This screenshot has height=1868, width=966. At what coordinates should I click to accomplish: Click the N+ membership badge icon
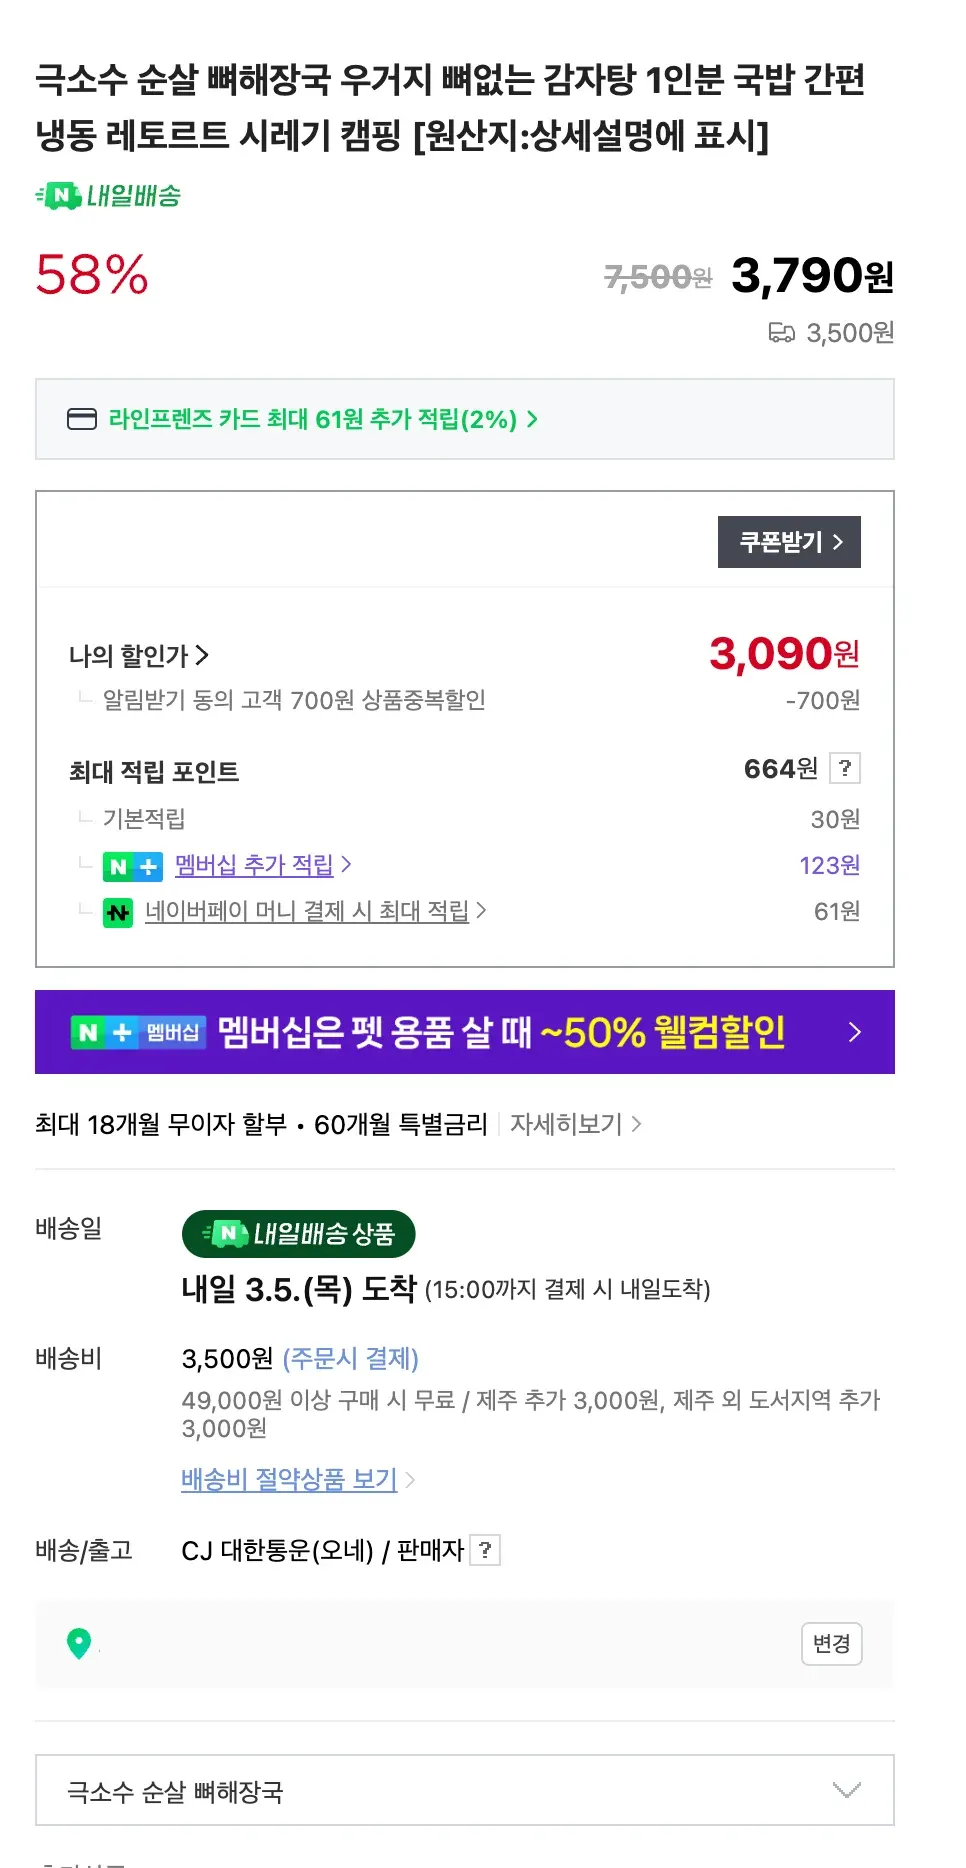coord(132,866)
